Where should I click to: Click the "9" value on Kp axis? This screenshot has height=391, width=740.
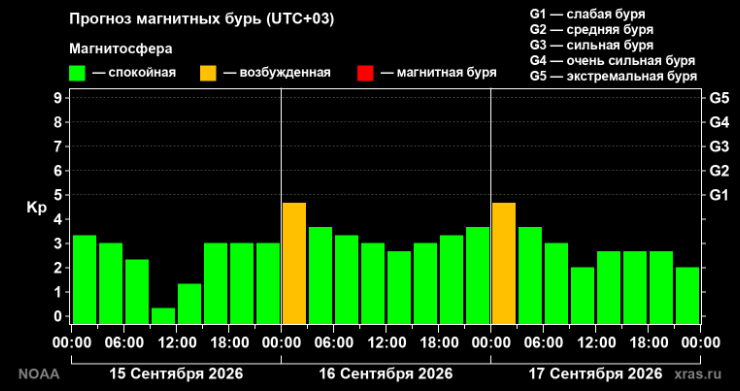[x=58, y=98]
